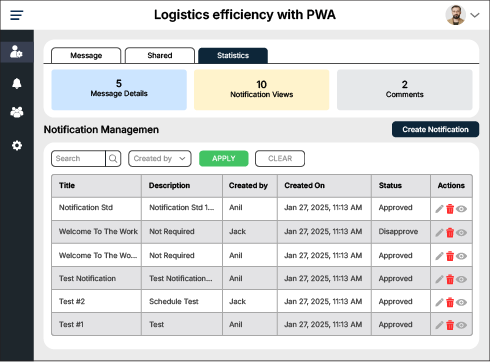Select the Test #1 title cell
490x362 pixels.
click(x=96, y=324)
